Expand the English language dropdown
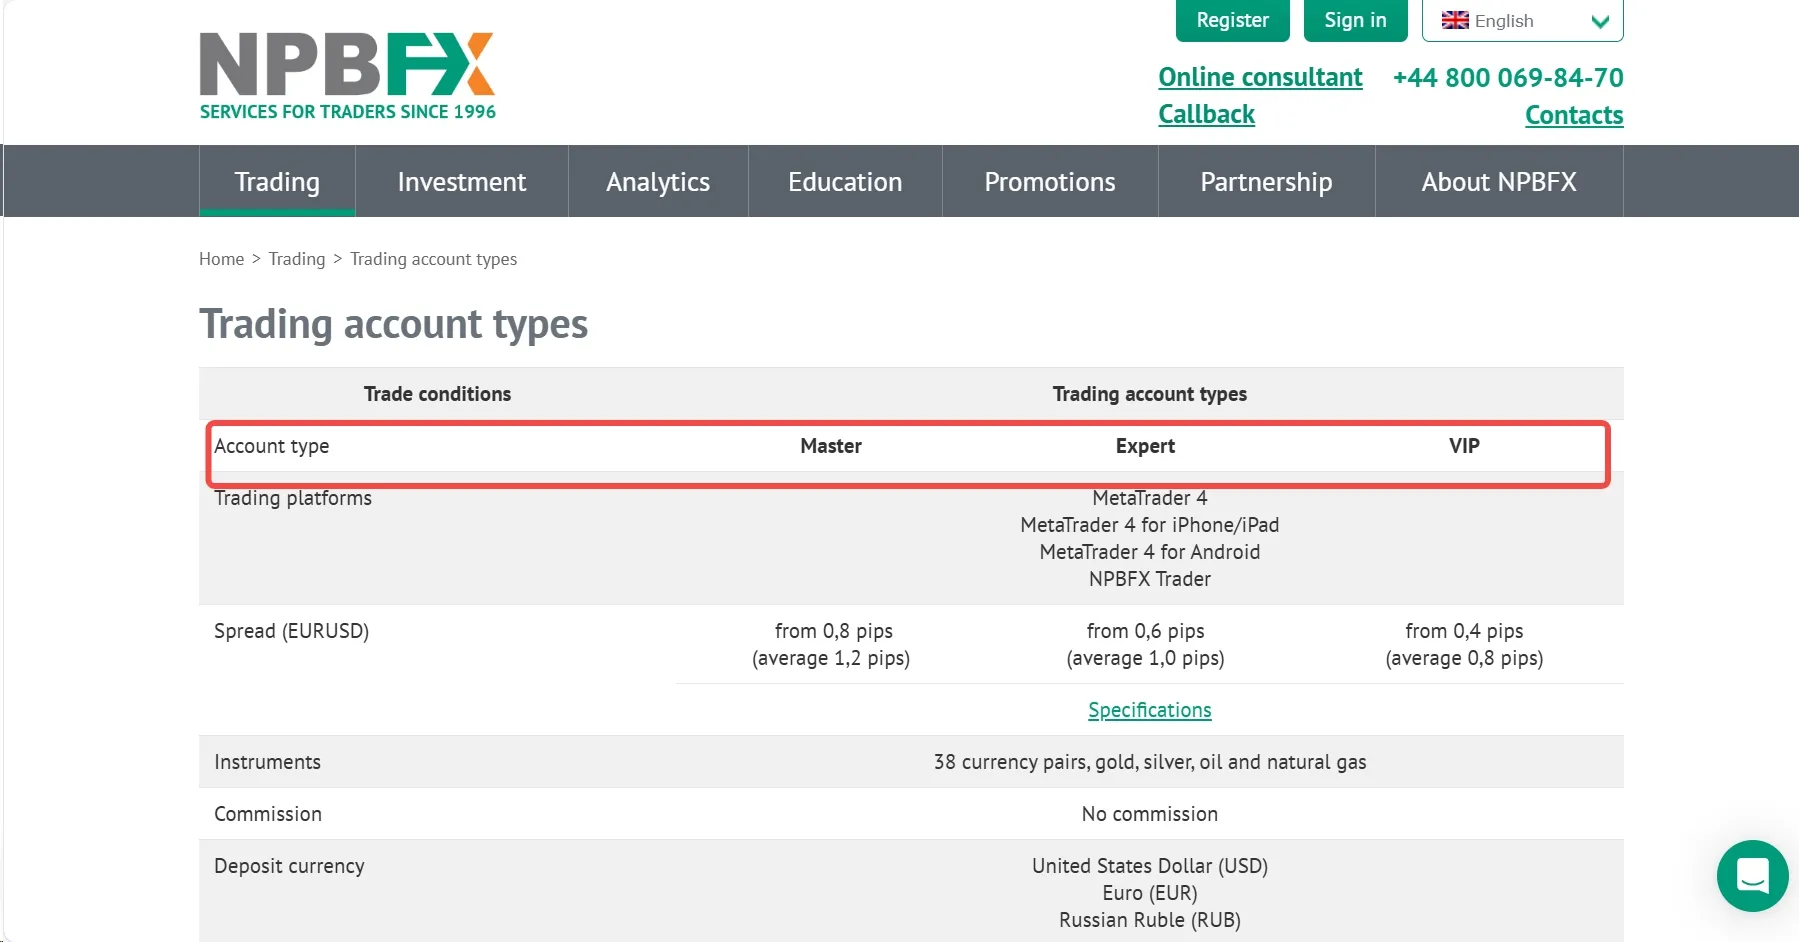The image size is (1799, 942). (x=1522, y=21)
